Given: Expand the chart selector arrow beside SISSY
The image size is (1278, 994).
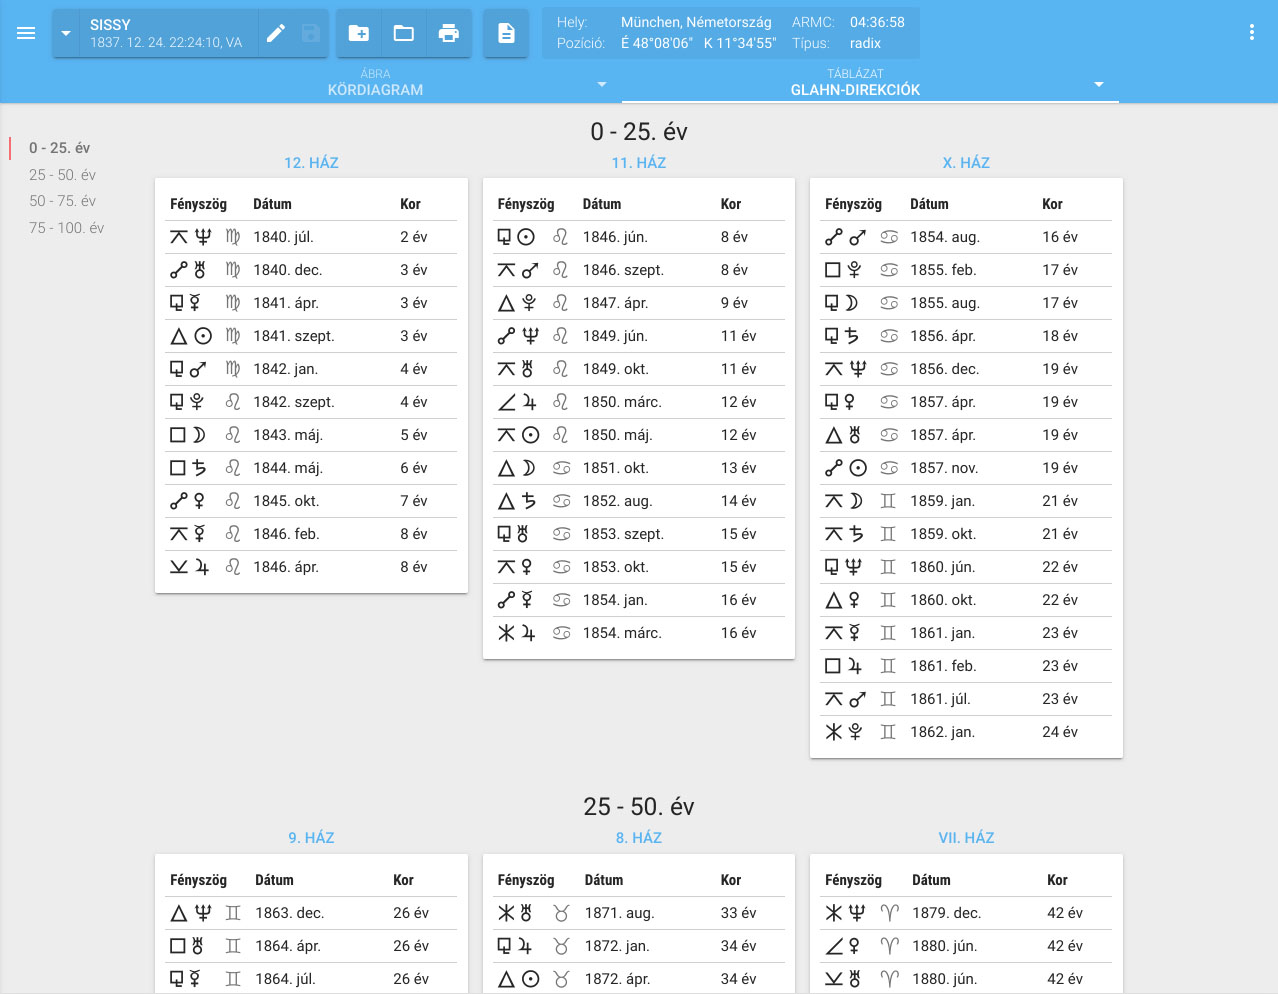Looking at the screenshot, I should coord(66,33).
